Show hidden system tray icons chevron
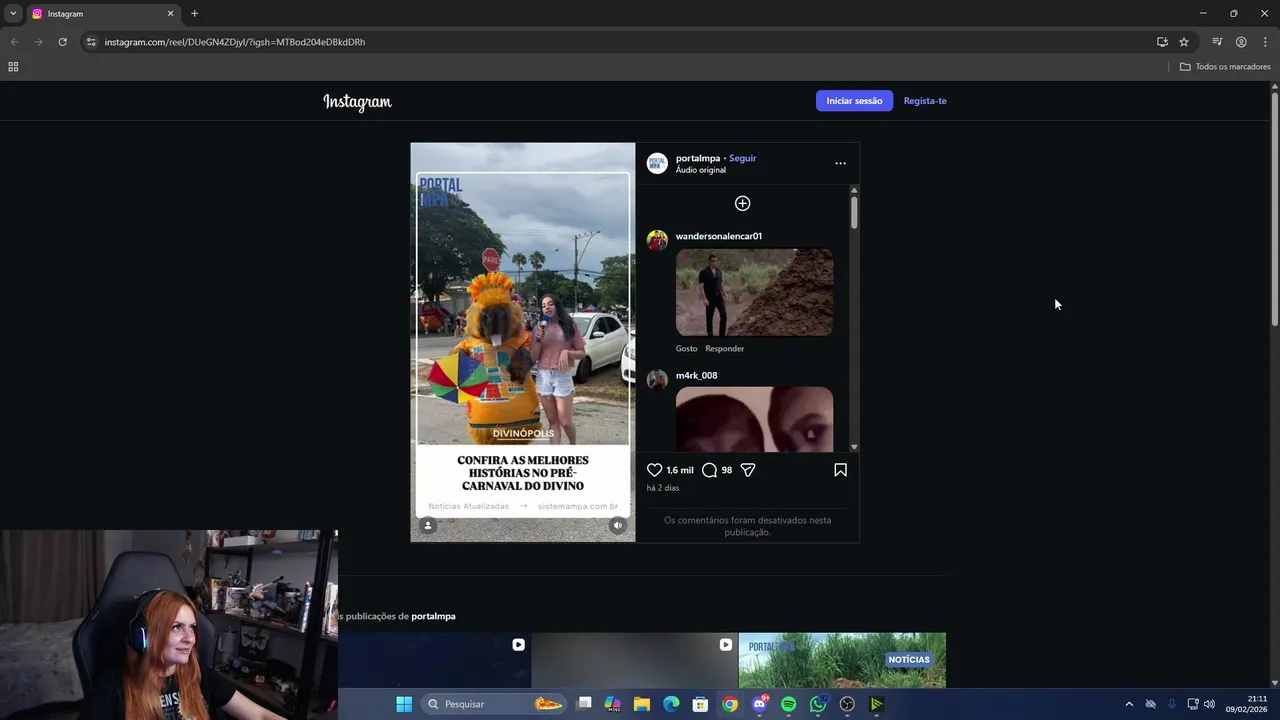 pos(1129,704)
